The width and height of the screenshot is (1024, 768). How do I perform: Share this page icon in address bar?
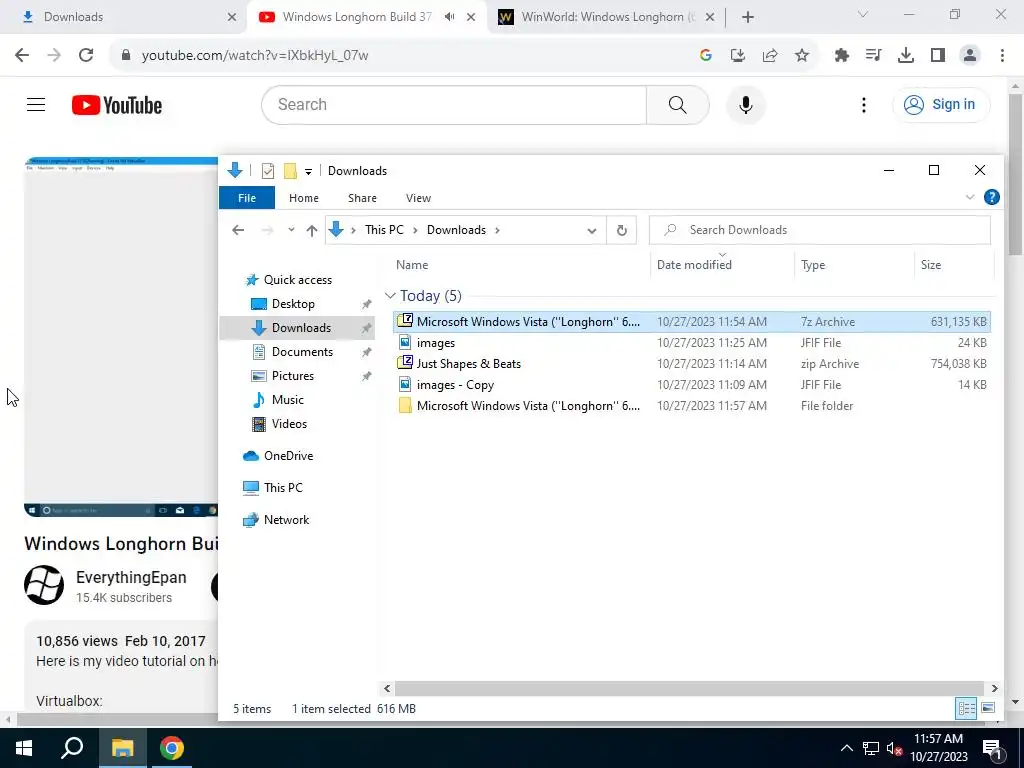(x=770, y=56)
